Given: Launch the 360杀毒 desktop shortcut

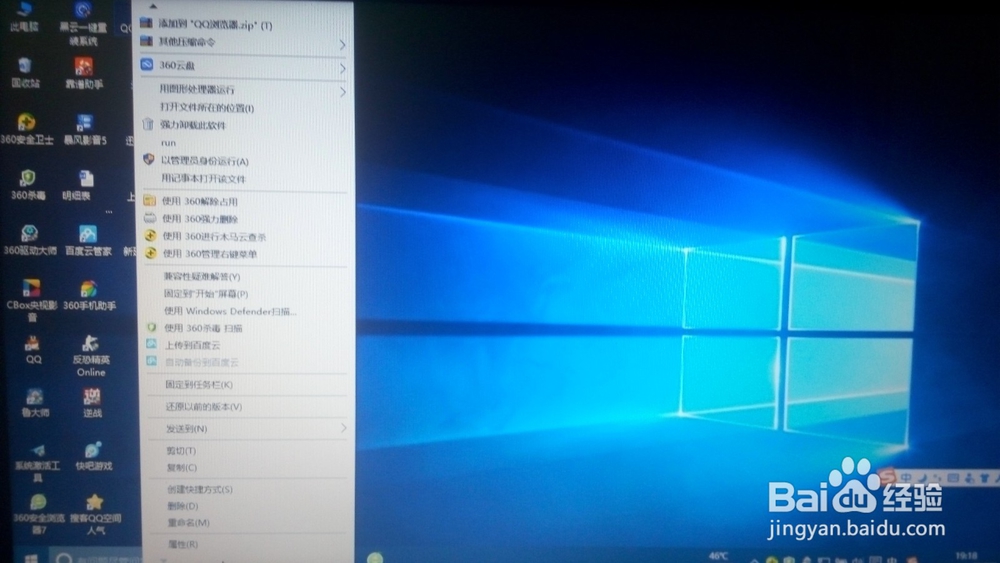Looking at the screenshot, I should coord(27,185).
